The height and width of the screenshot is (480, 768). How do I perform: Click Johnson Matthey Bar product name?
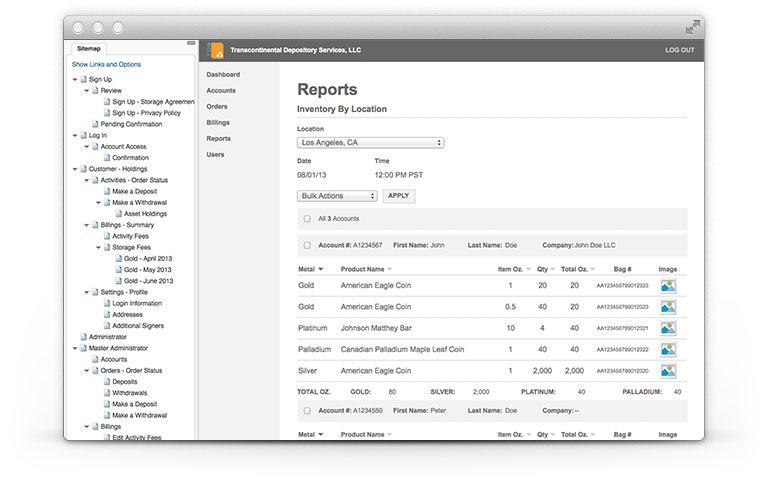[376, 328]
